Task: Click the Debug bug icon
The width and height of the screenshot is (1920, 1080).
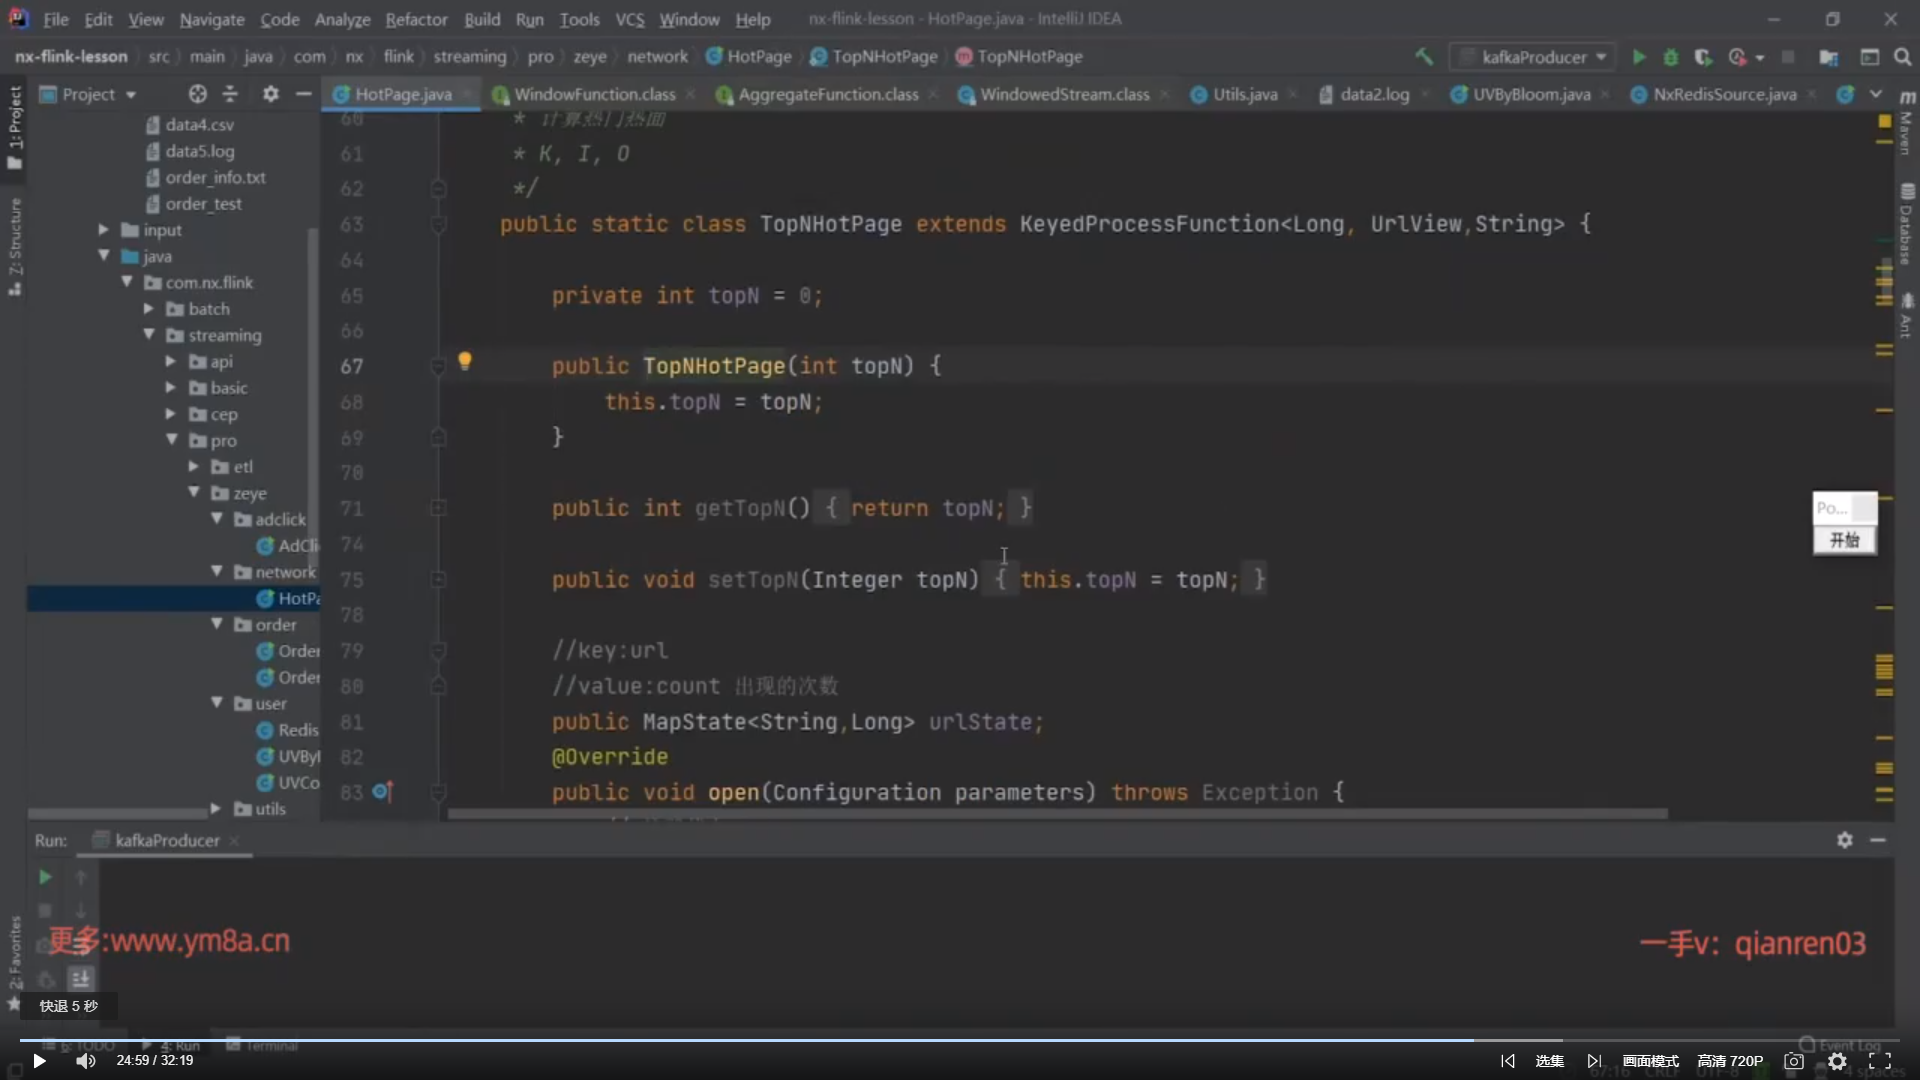Action: [x=1670, y=57]
